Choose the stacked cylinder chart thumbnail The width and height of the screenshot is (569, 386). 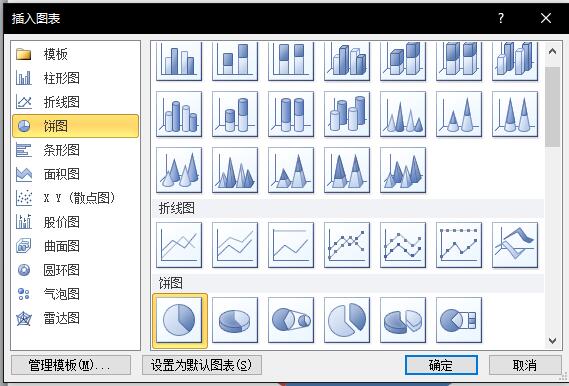tap(235, 114)
